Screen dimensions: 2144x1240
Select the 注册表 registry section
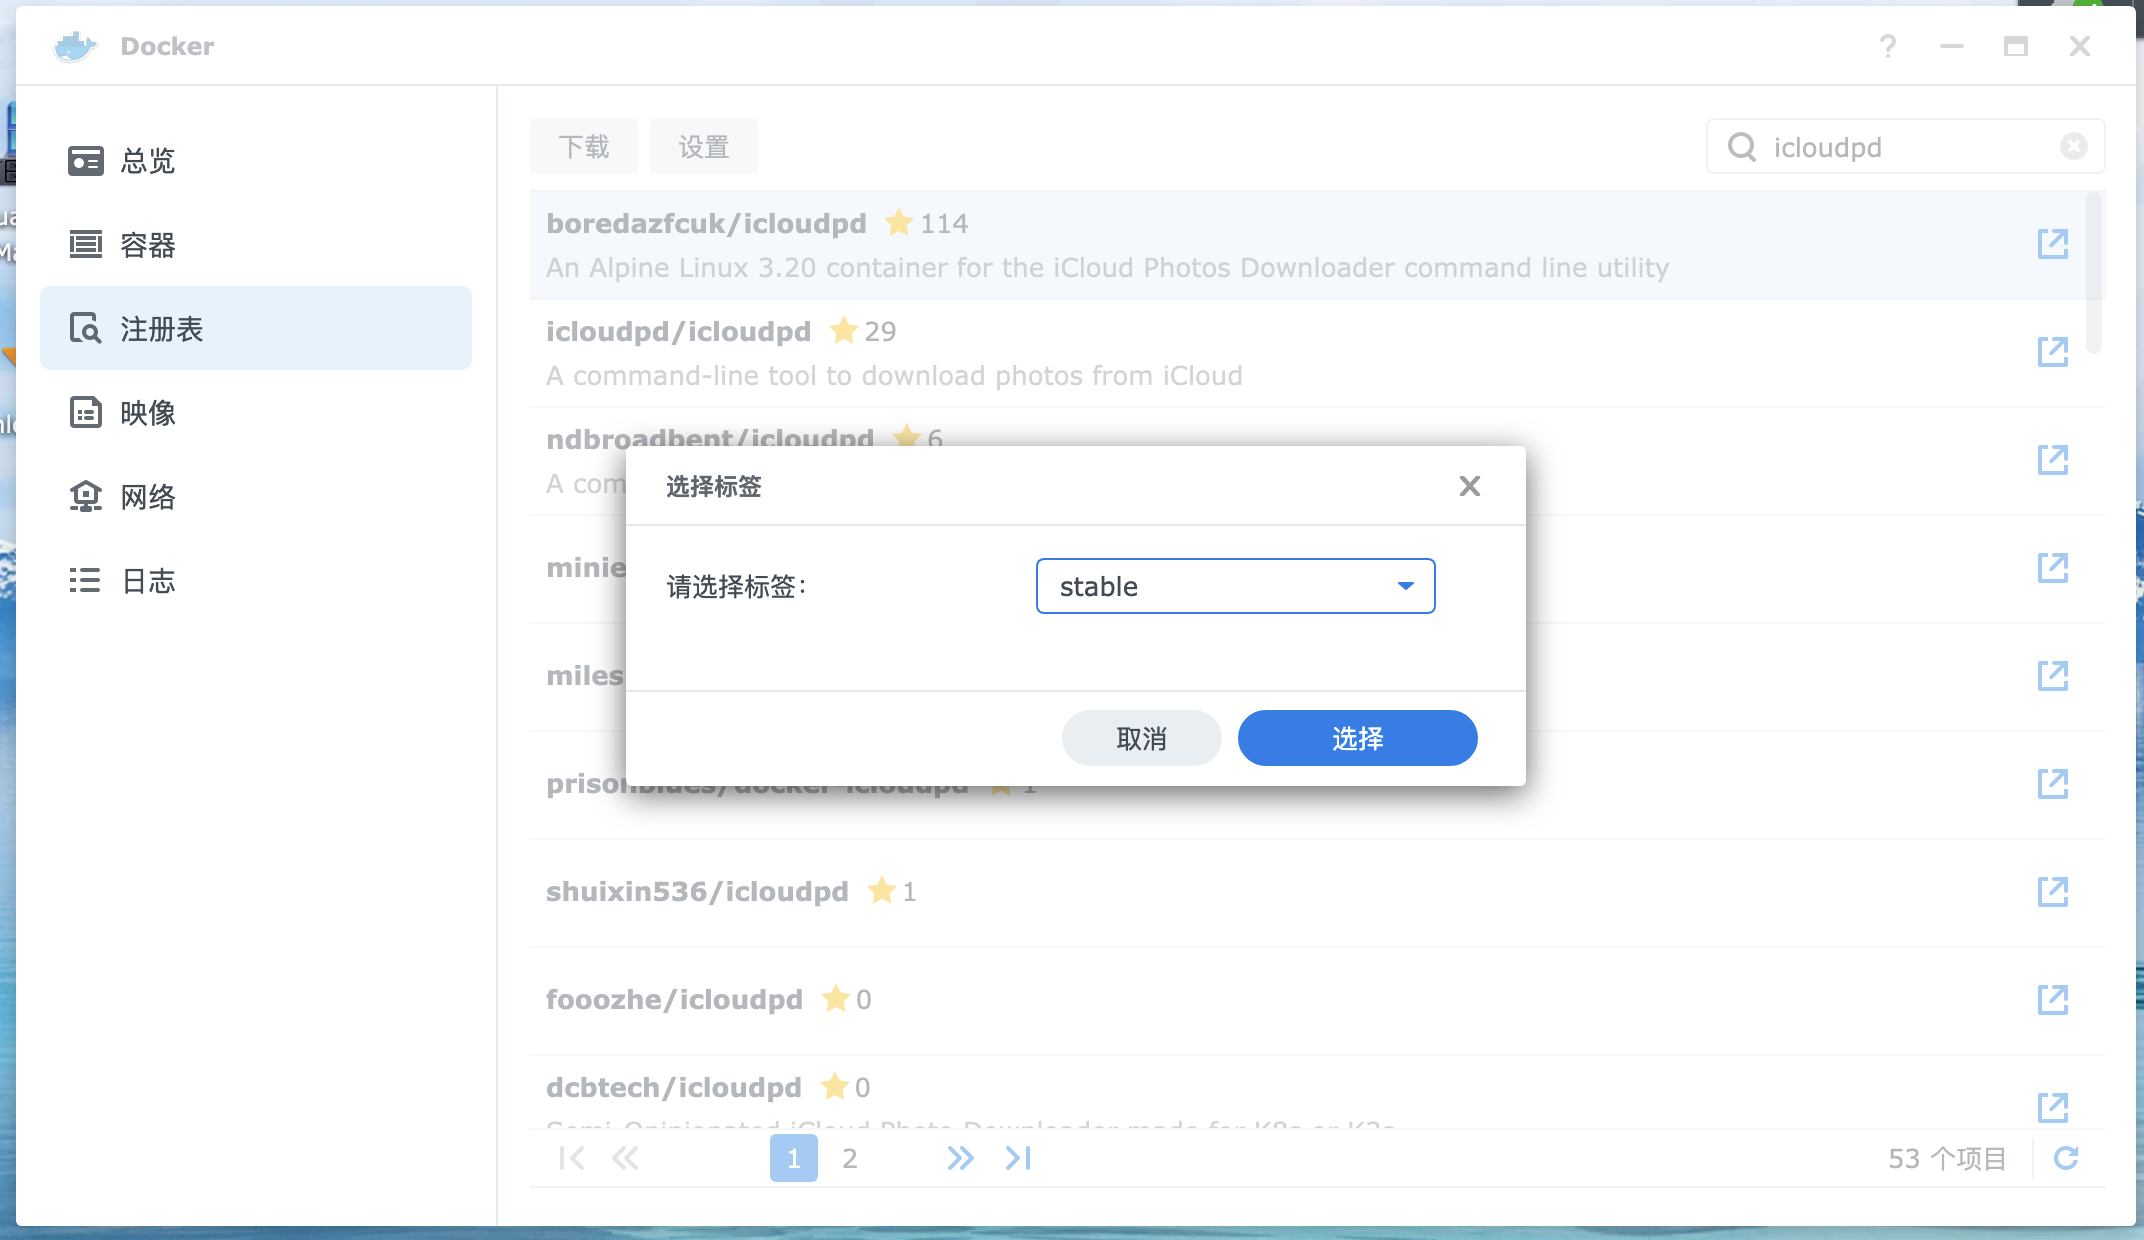(x=256, y=328)
